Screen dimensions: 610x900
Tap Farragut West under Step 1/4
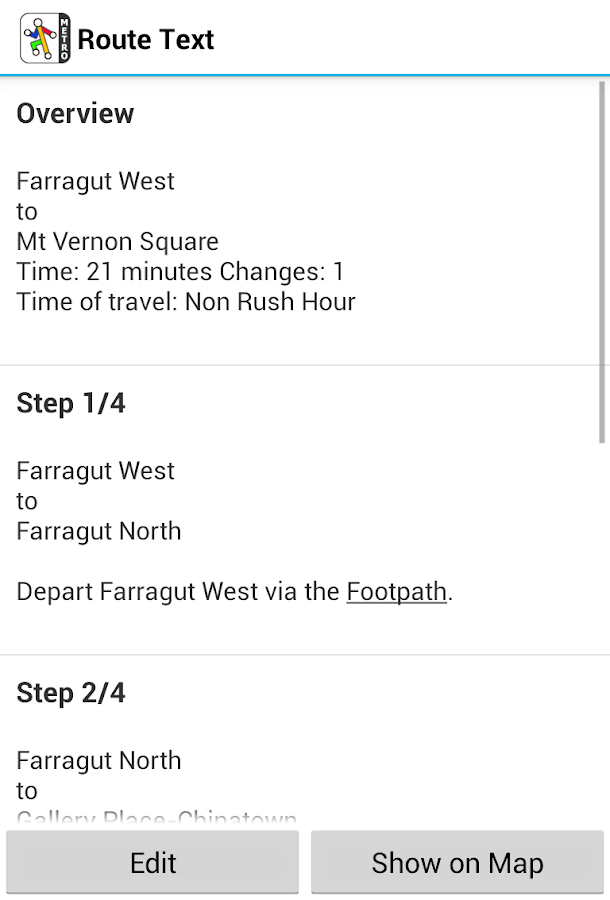click(x=96, y=472)
